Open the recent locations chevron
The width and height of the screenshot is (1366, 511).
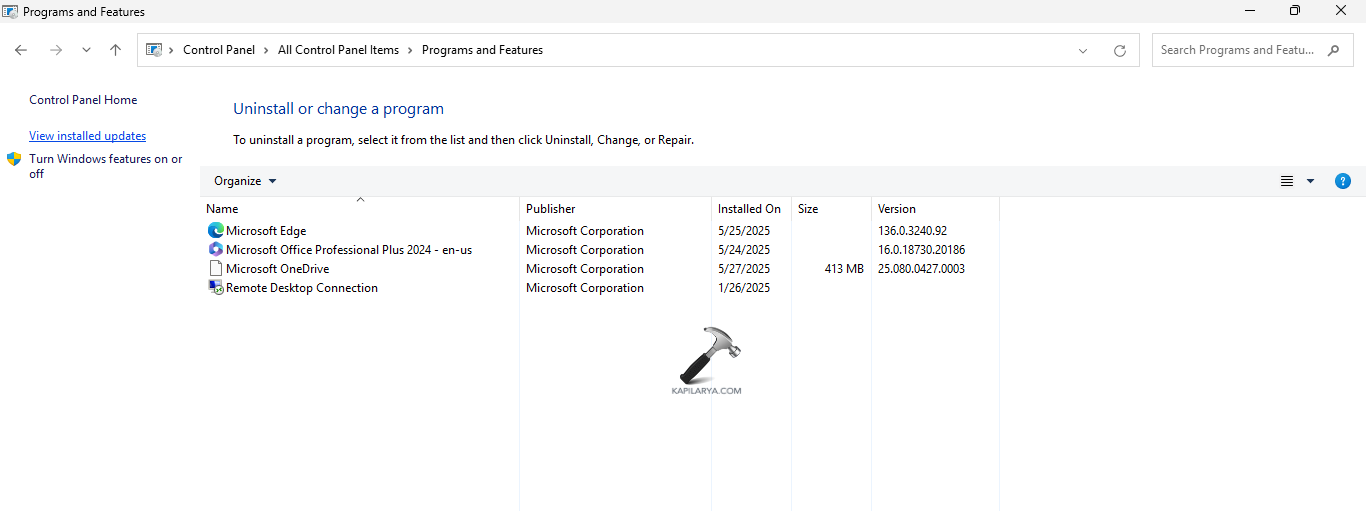[x=86, y=50]
